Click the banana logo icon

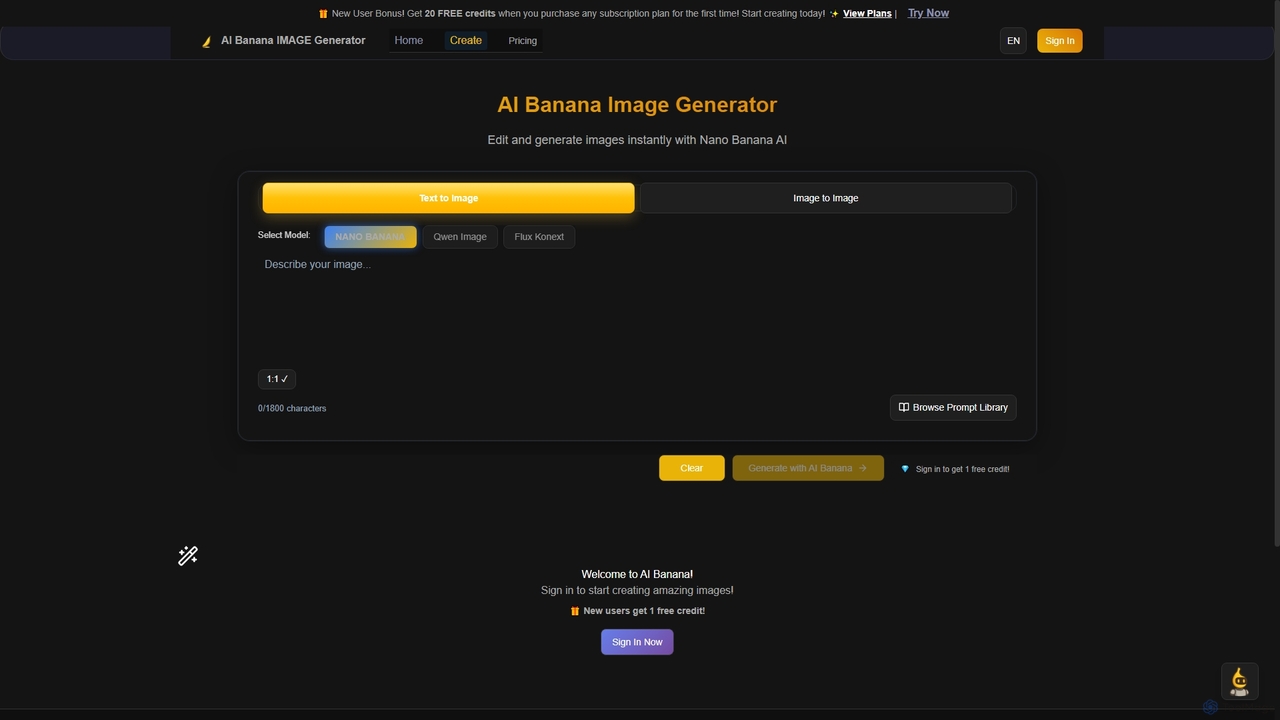coord(207,41)
